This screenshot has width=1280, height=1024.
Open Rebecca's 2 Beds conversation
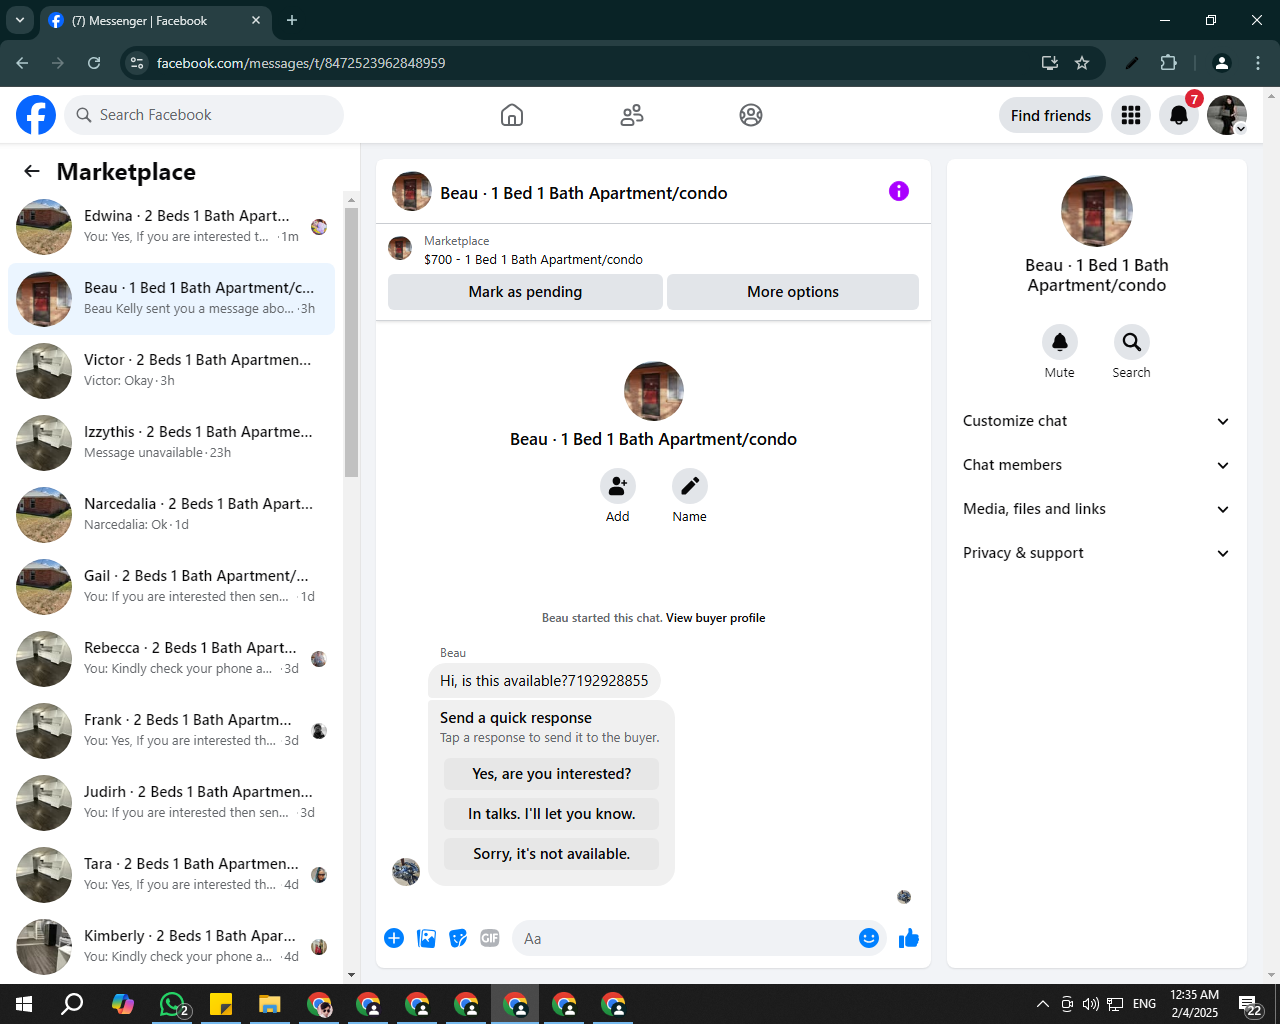[x=171, y=659]
